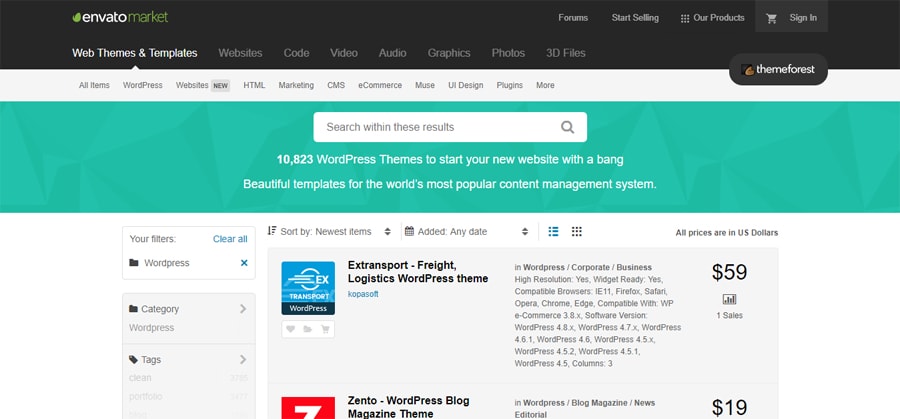Click Marketing in subnavigation
The height and width of the screenshot is (419, 900).
tap(296, 85)
